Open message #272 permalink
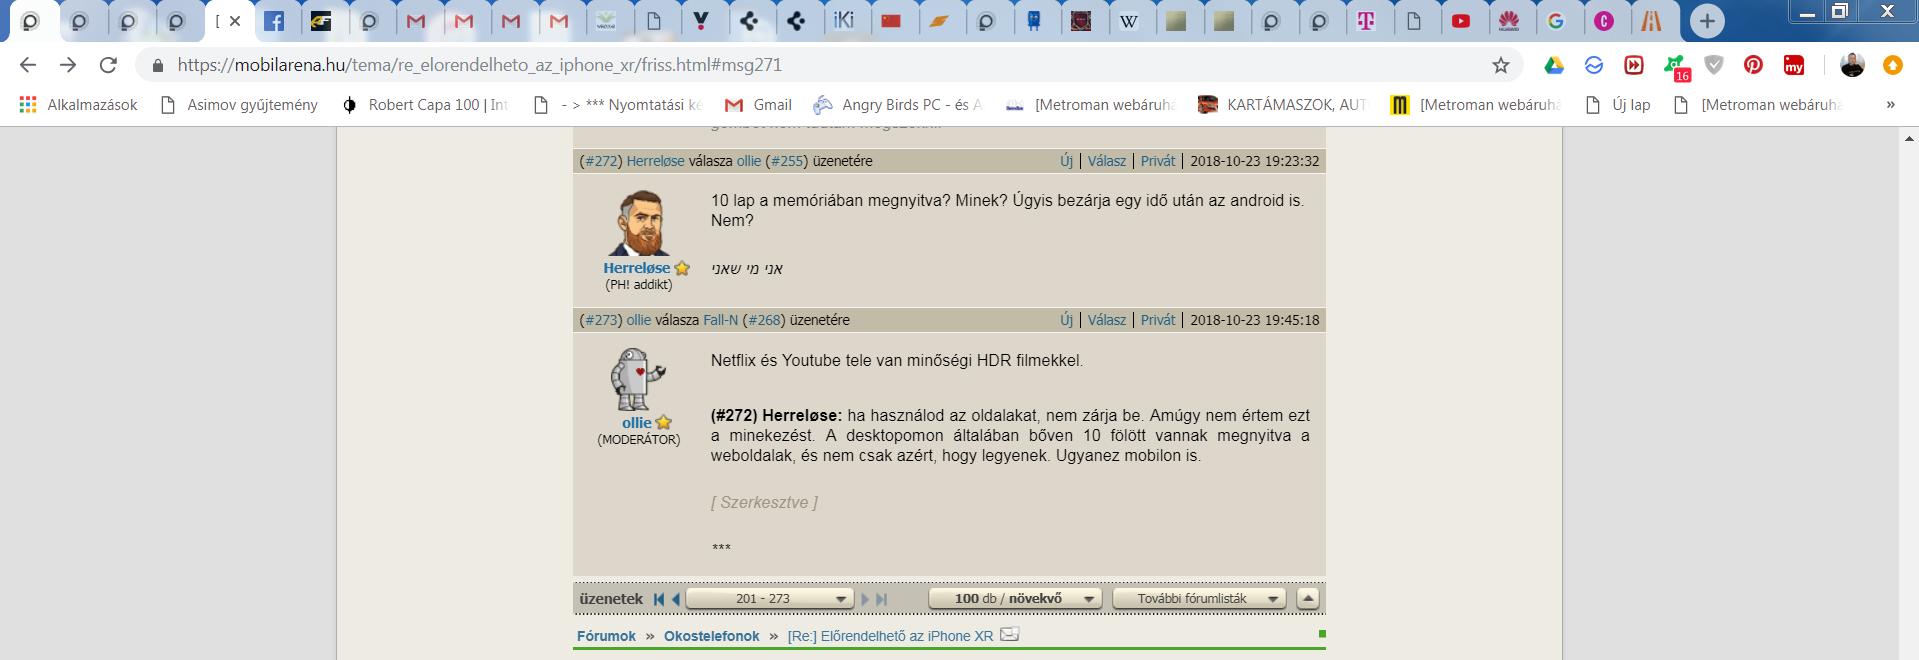This screenshot has height=660, width=1919. [x=601, y=161]
